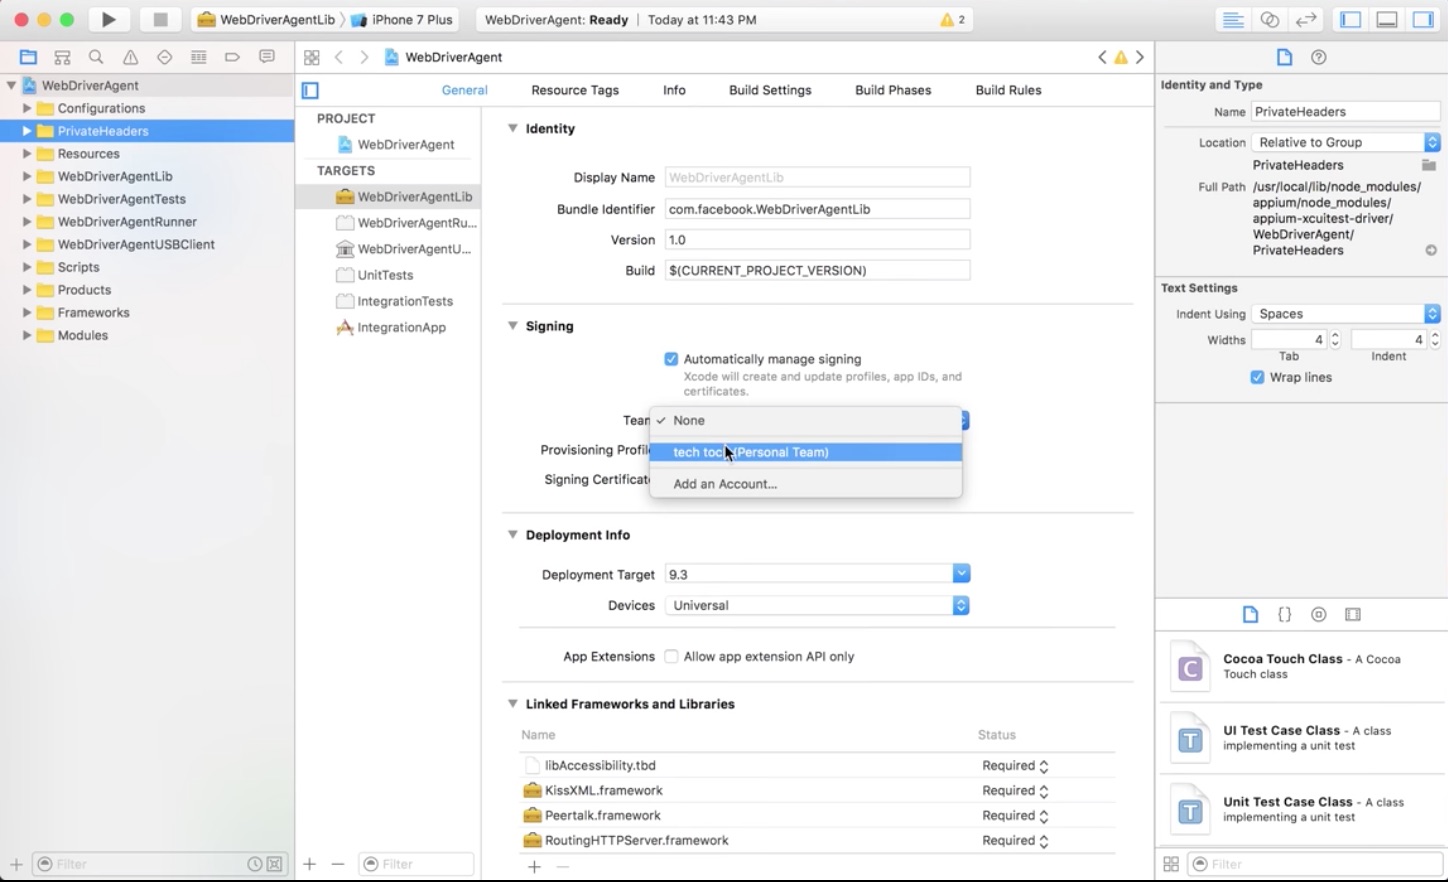The width and height of the screenshot is (1448, 882).
Task: Collapse the WebDriverAgent project root
Action: click(11, 85)
